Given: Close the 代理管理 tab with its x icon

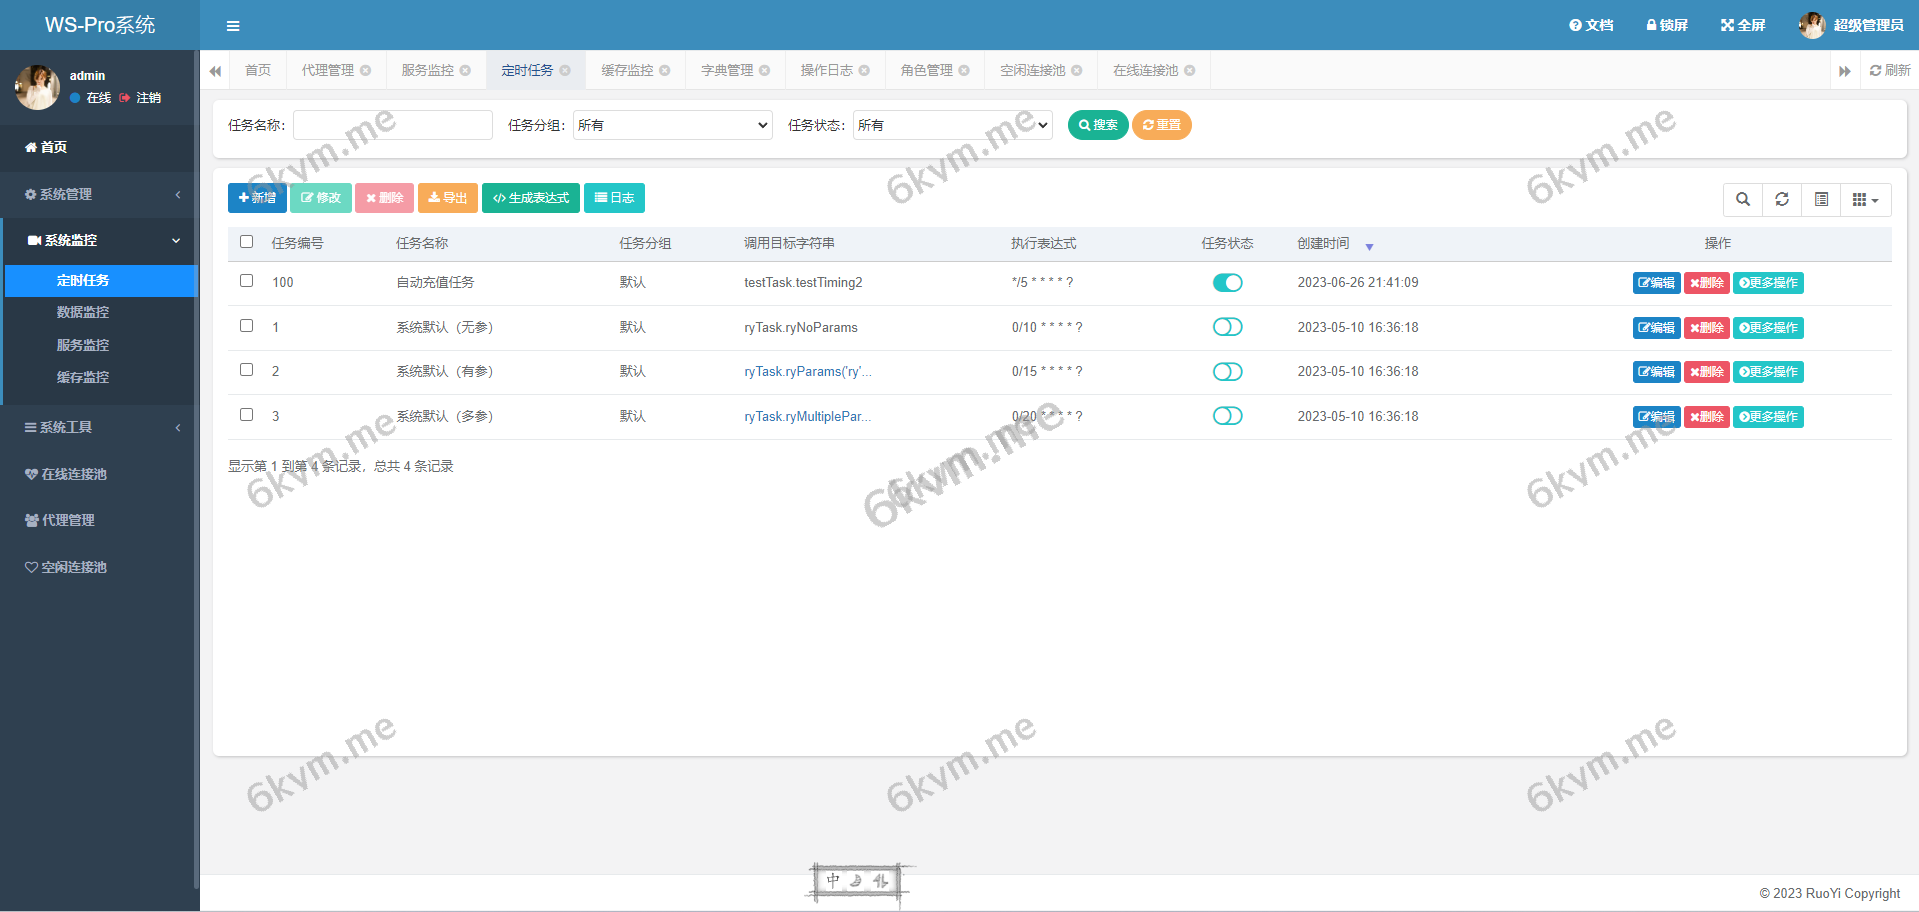Looking at the screenshot, I should pos(366,70).
